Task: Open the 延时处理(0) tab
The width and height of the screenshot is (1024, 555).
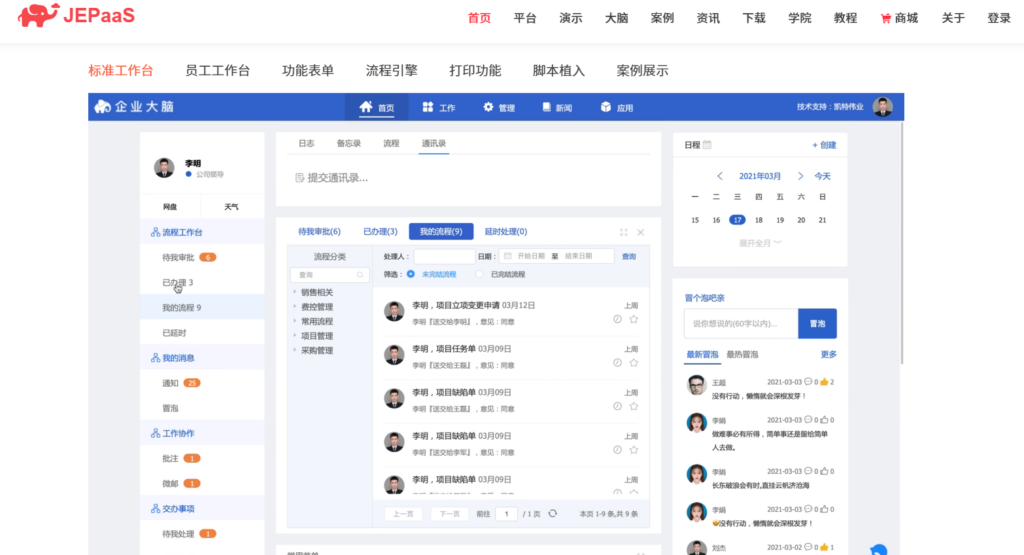Action: point(505,232)
